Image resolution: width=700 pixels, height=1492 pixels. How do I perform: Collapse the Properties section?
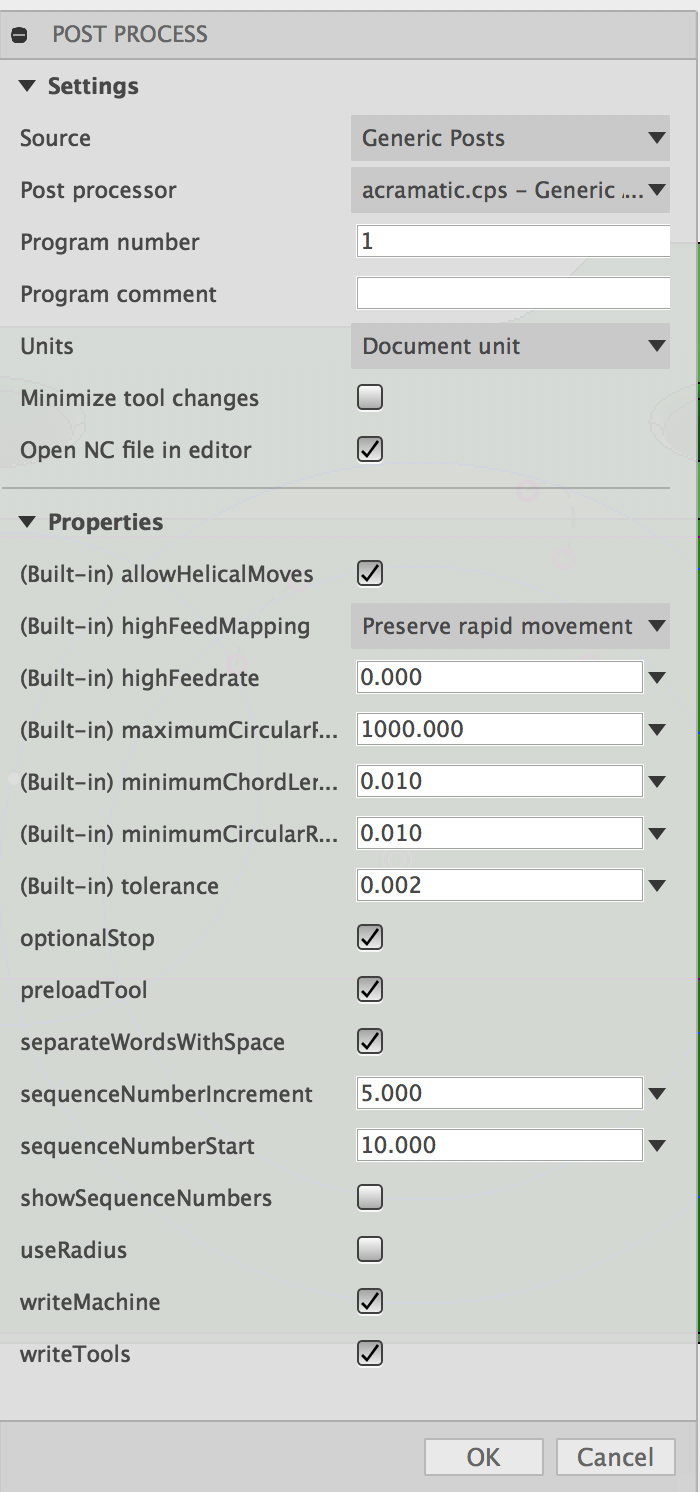27,522
